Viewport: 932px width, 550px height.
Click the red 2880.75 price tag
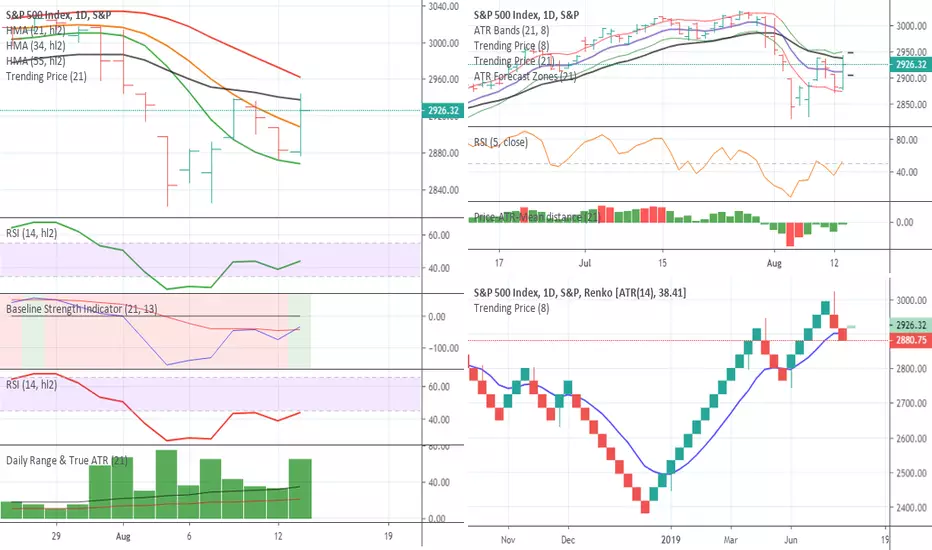click(x=911, y=340)
